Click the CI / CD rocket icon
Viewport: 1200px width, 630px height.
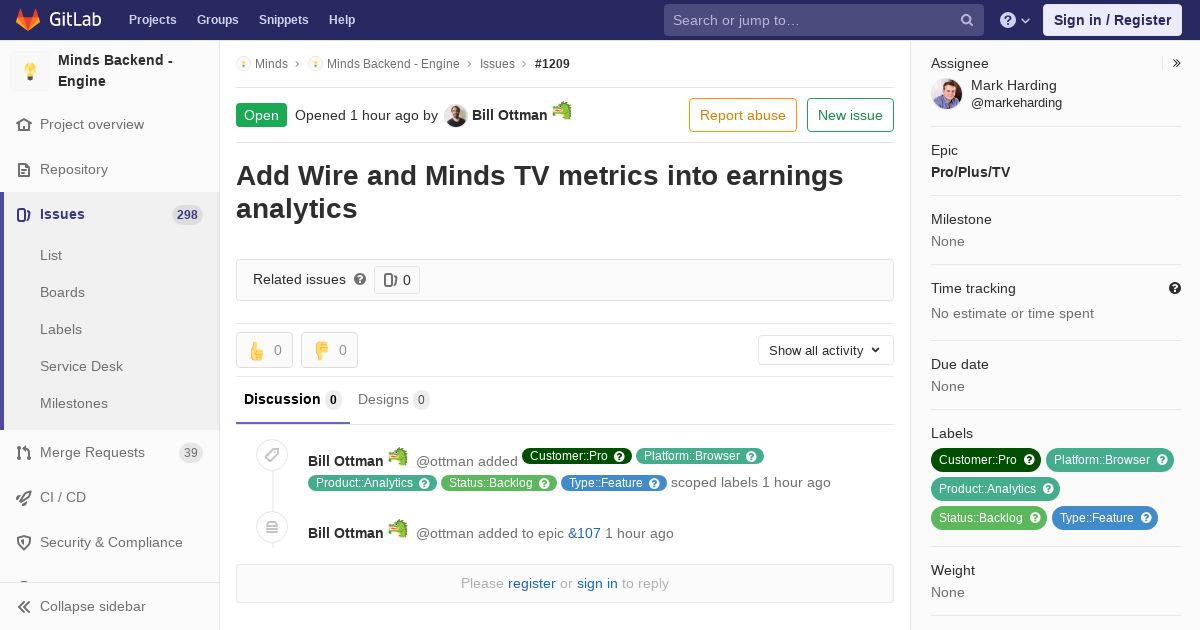click(x=24, y=498)
